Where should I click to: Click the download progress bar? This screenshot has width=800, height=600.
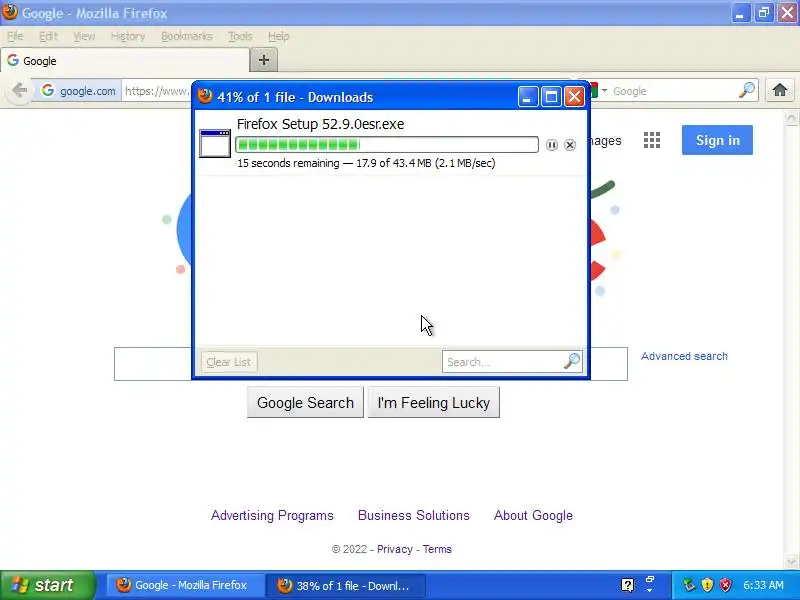[387, 144]
